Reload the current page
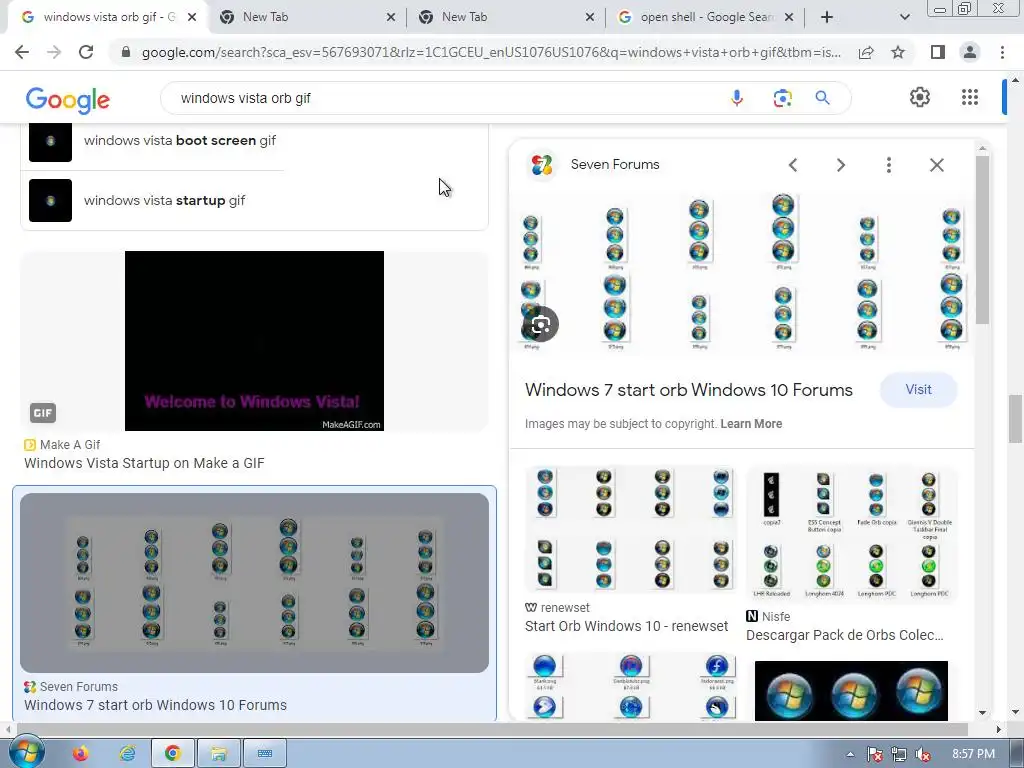This screenshot has height=768, width=1024. click(x=86, y=52)
